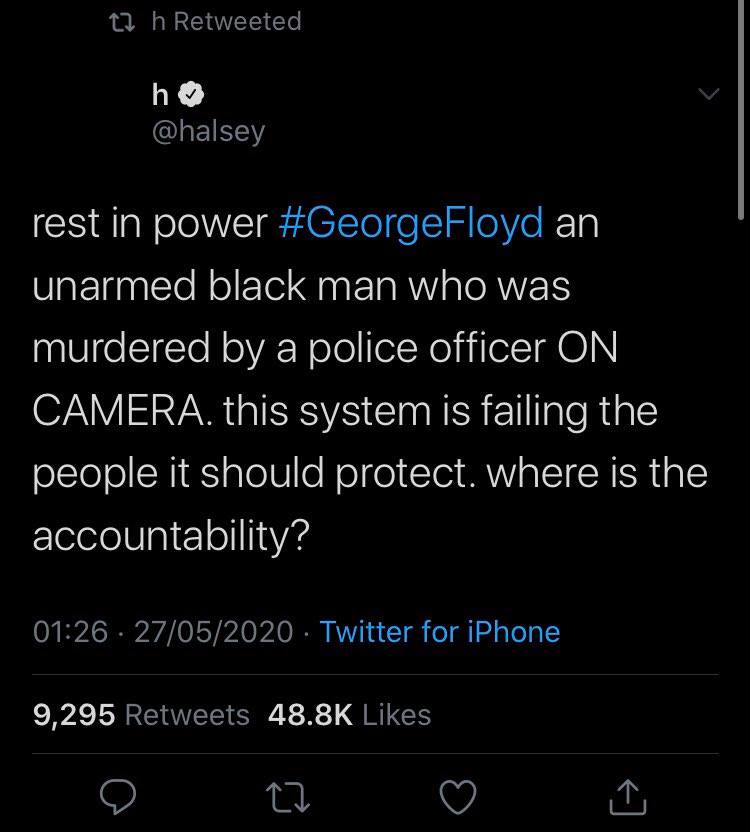Open tweet options with the top-right chevron

click(x=706, y=94)
